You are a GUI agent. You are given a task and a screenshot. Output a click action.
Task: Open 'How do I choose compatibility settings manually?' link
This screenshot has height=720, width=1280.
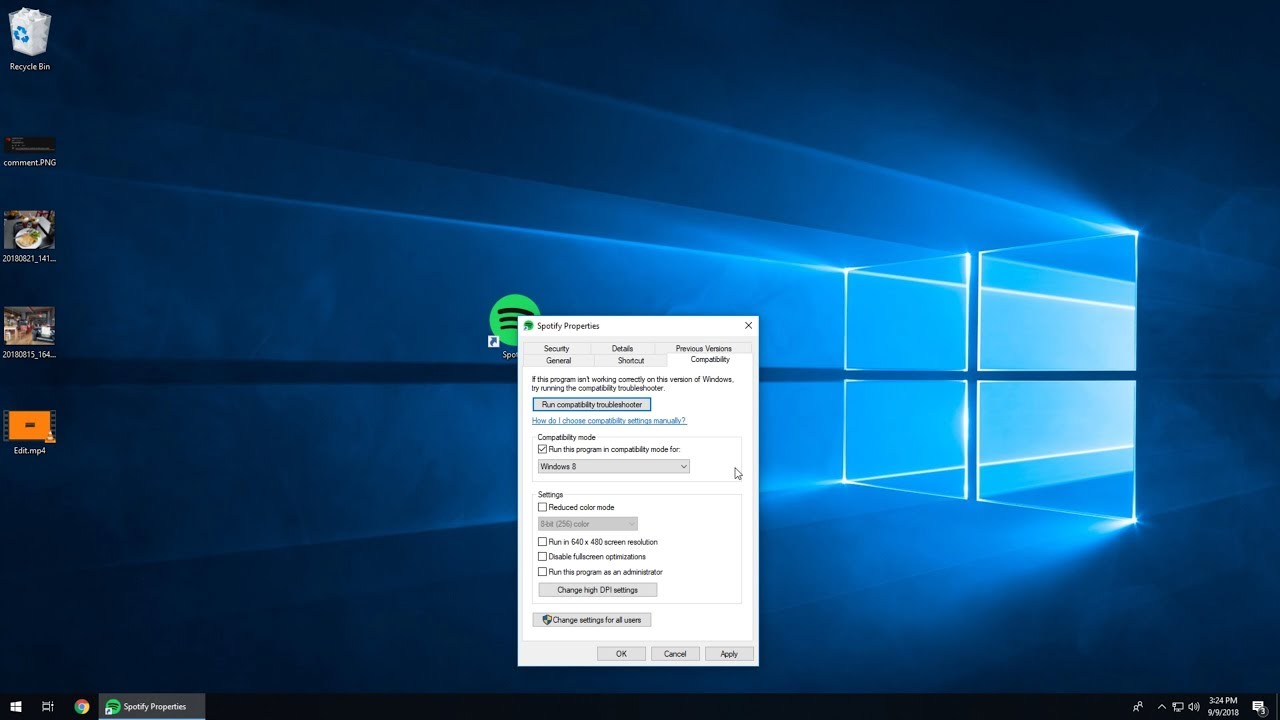[x=609, y=421]
